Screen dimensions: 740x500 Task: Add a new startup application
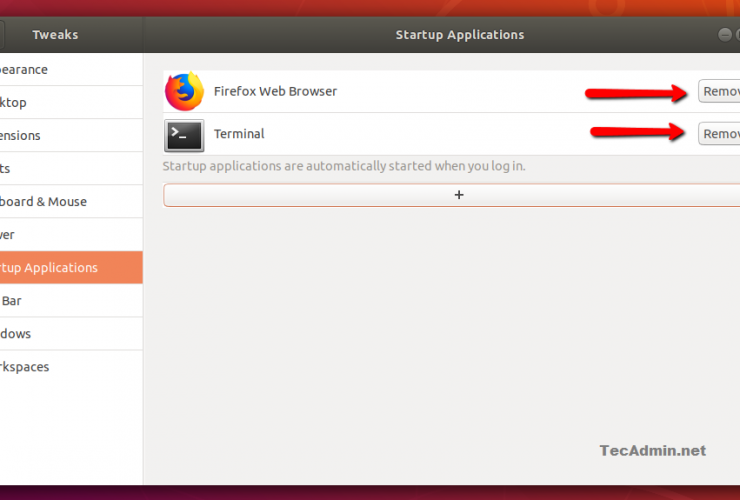(x=458, y=195)
